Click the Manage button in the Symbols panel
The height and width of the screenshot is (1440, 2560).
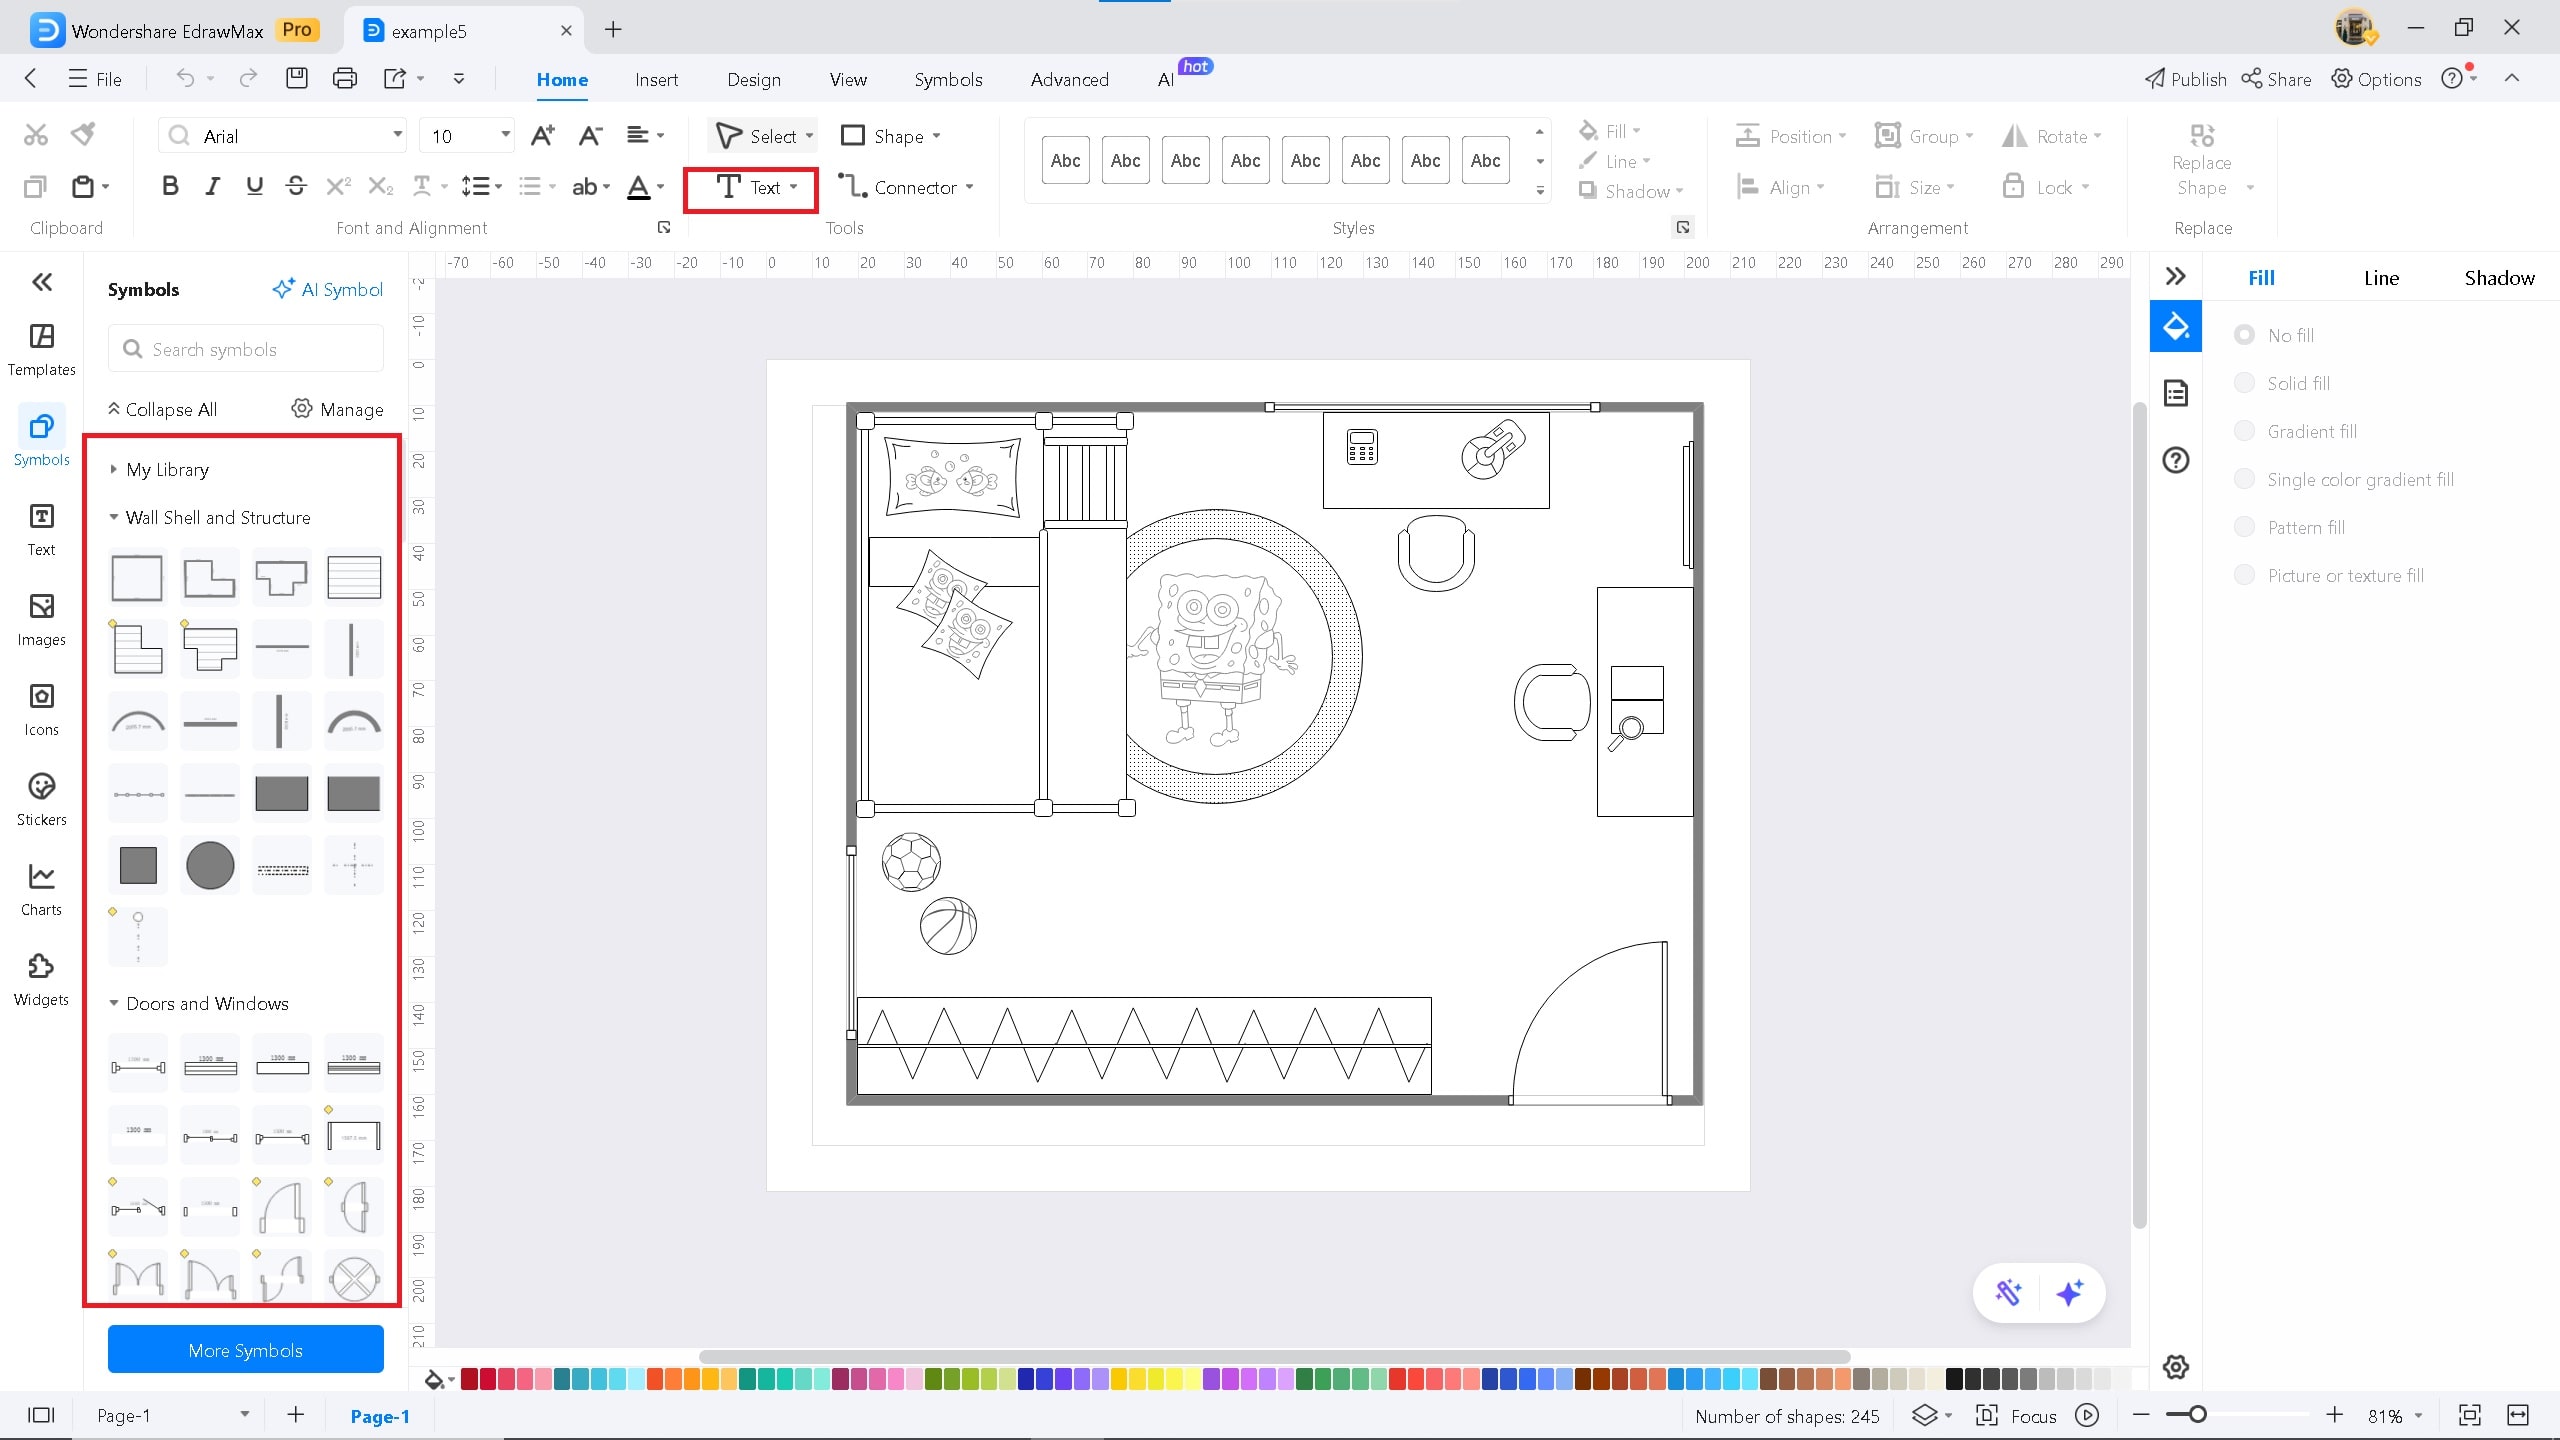338,409
